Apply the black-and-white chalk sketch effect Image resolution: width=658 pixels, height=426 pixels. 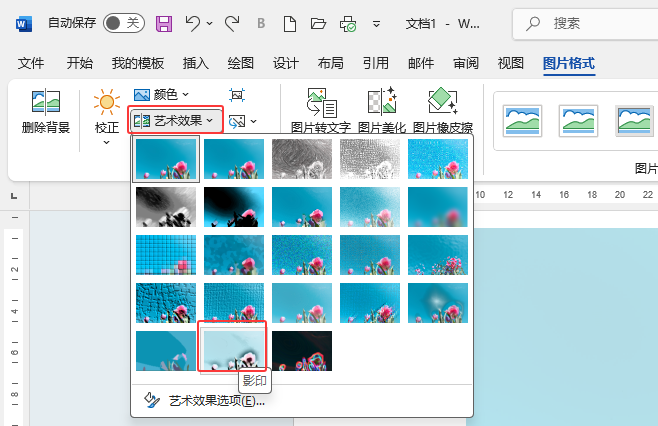[166, 207]
